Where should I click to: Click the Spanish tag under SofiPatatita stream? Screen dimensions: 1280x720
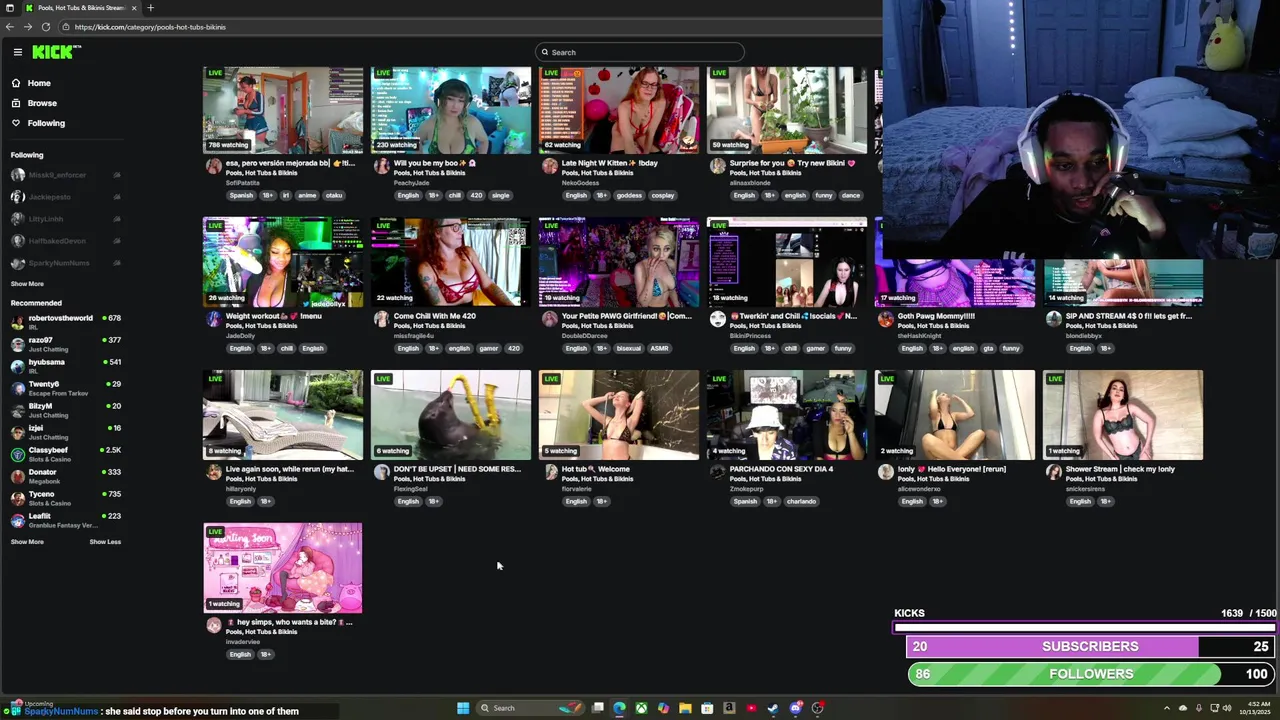tap(241, 195)
